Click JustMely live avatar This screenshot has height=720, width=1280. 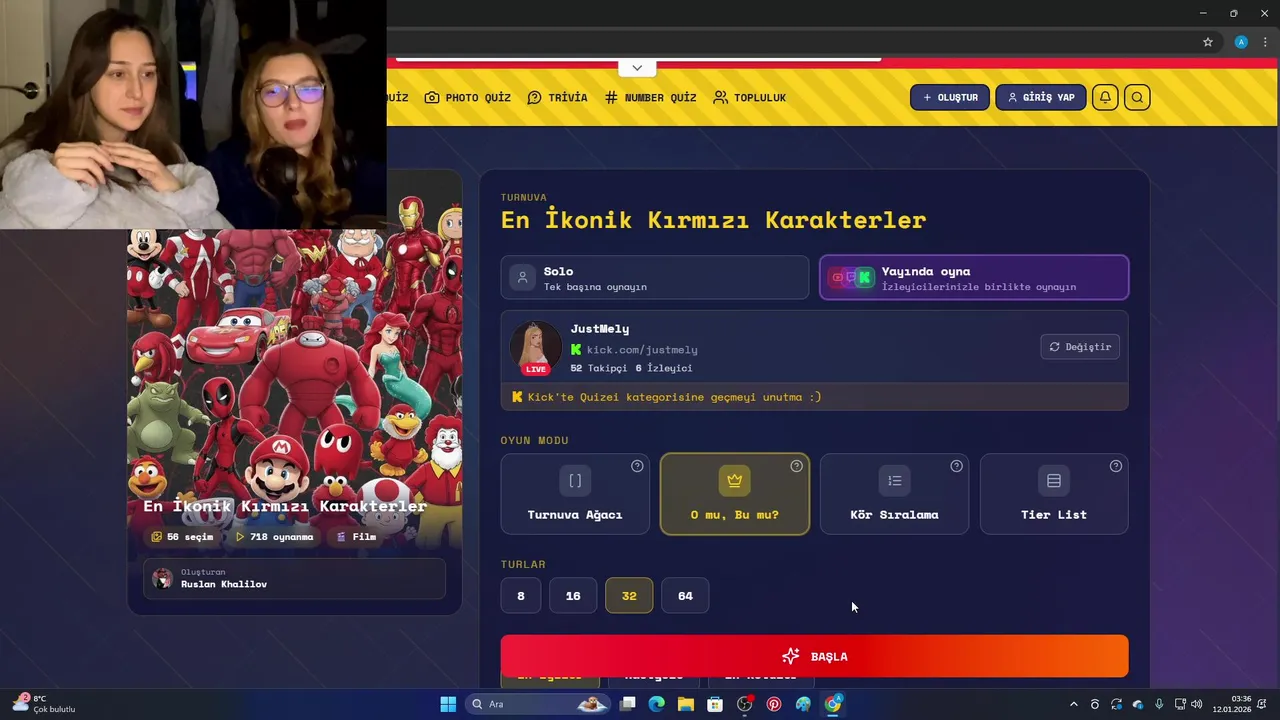[535, 347]
